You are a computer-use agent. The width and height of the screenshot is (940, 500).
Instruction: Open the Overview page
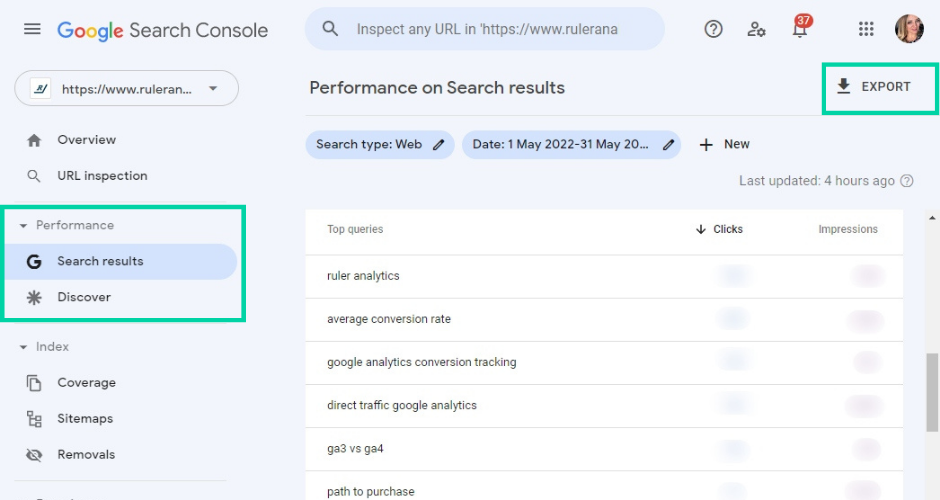click(86, 140)
